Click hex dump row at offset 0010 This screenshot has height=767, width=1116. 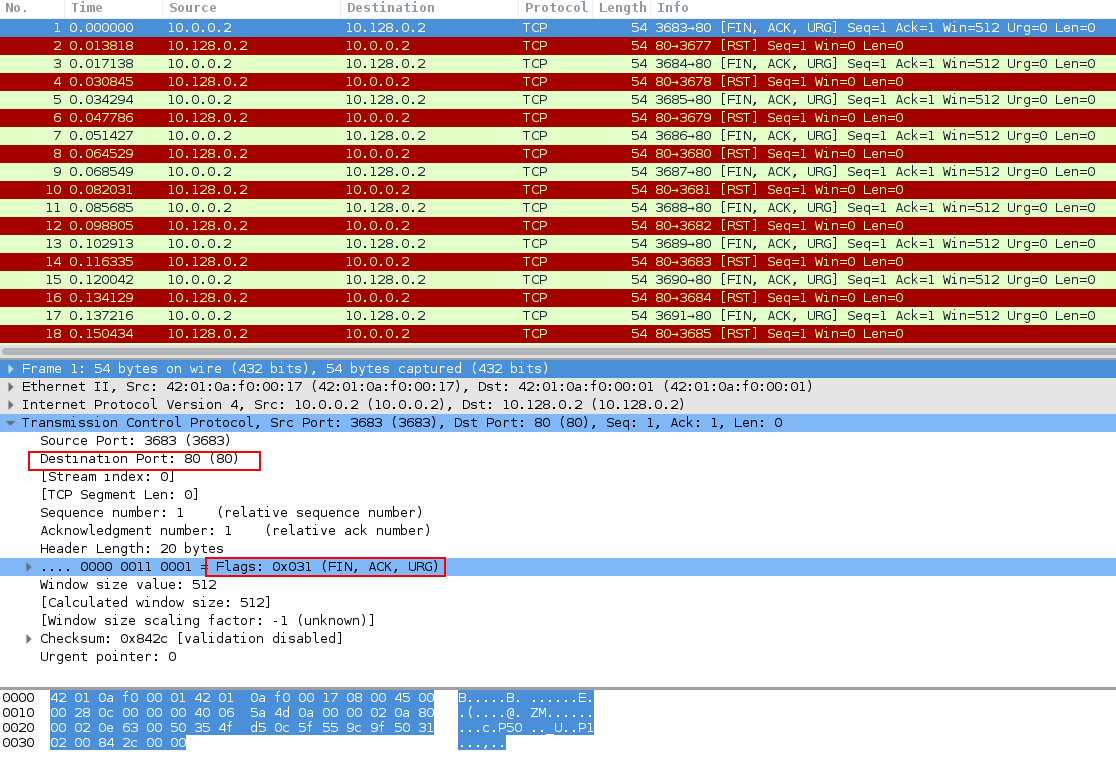(x=242, y=713)
